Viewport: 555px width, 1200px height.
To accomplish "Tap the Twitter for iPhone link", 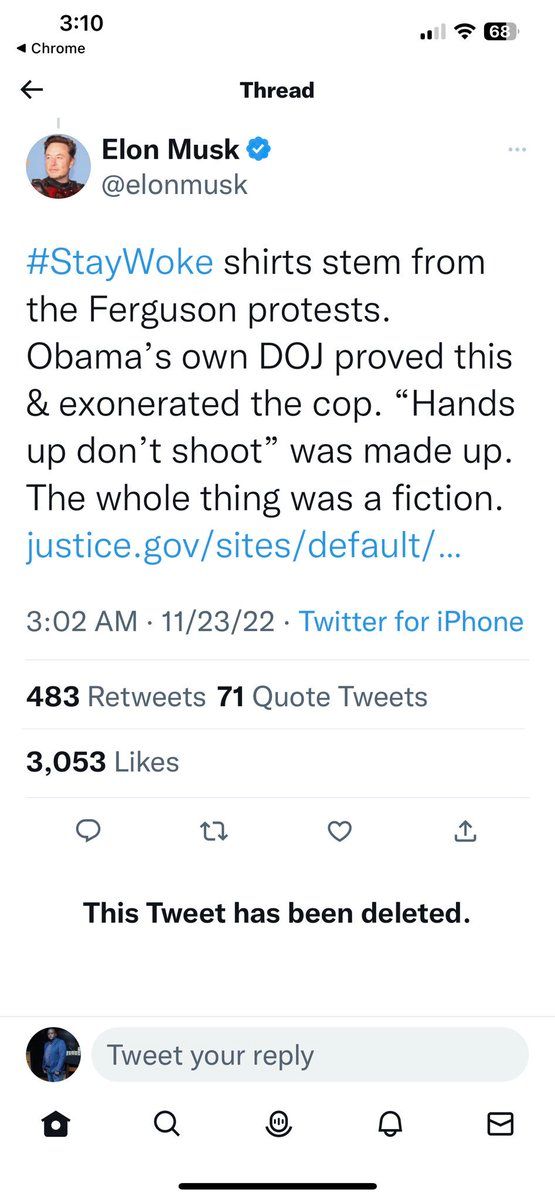I will 411,621.
